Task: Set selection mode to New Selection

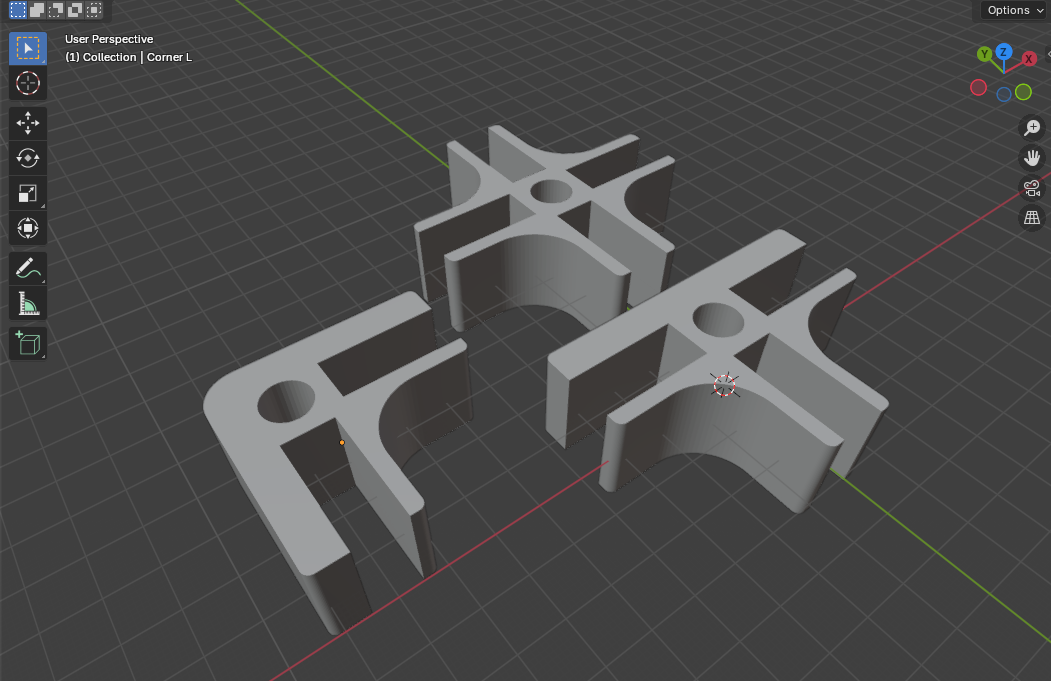Action: (x=18, y=9)
